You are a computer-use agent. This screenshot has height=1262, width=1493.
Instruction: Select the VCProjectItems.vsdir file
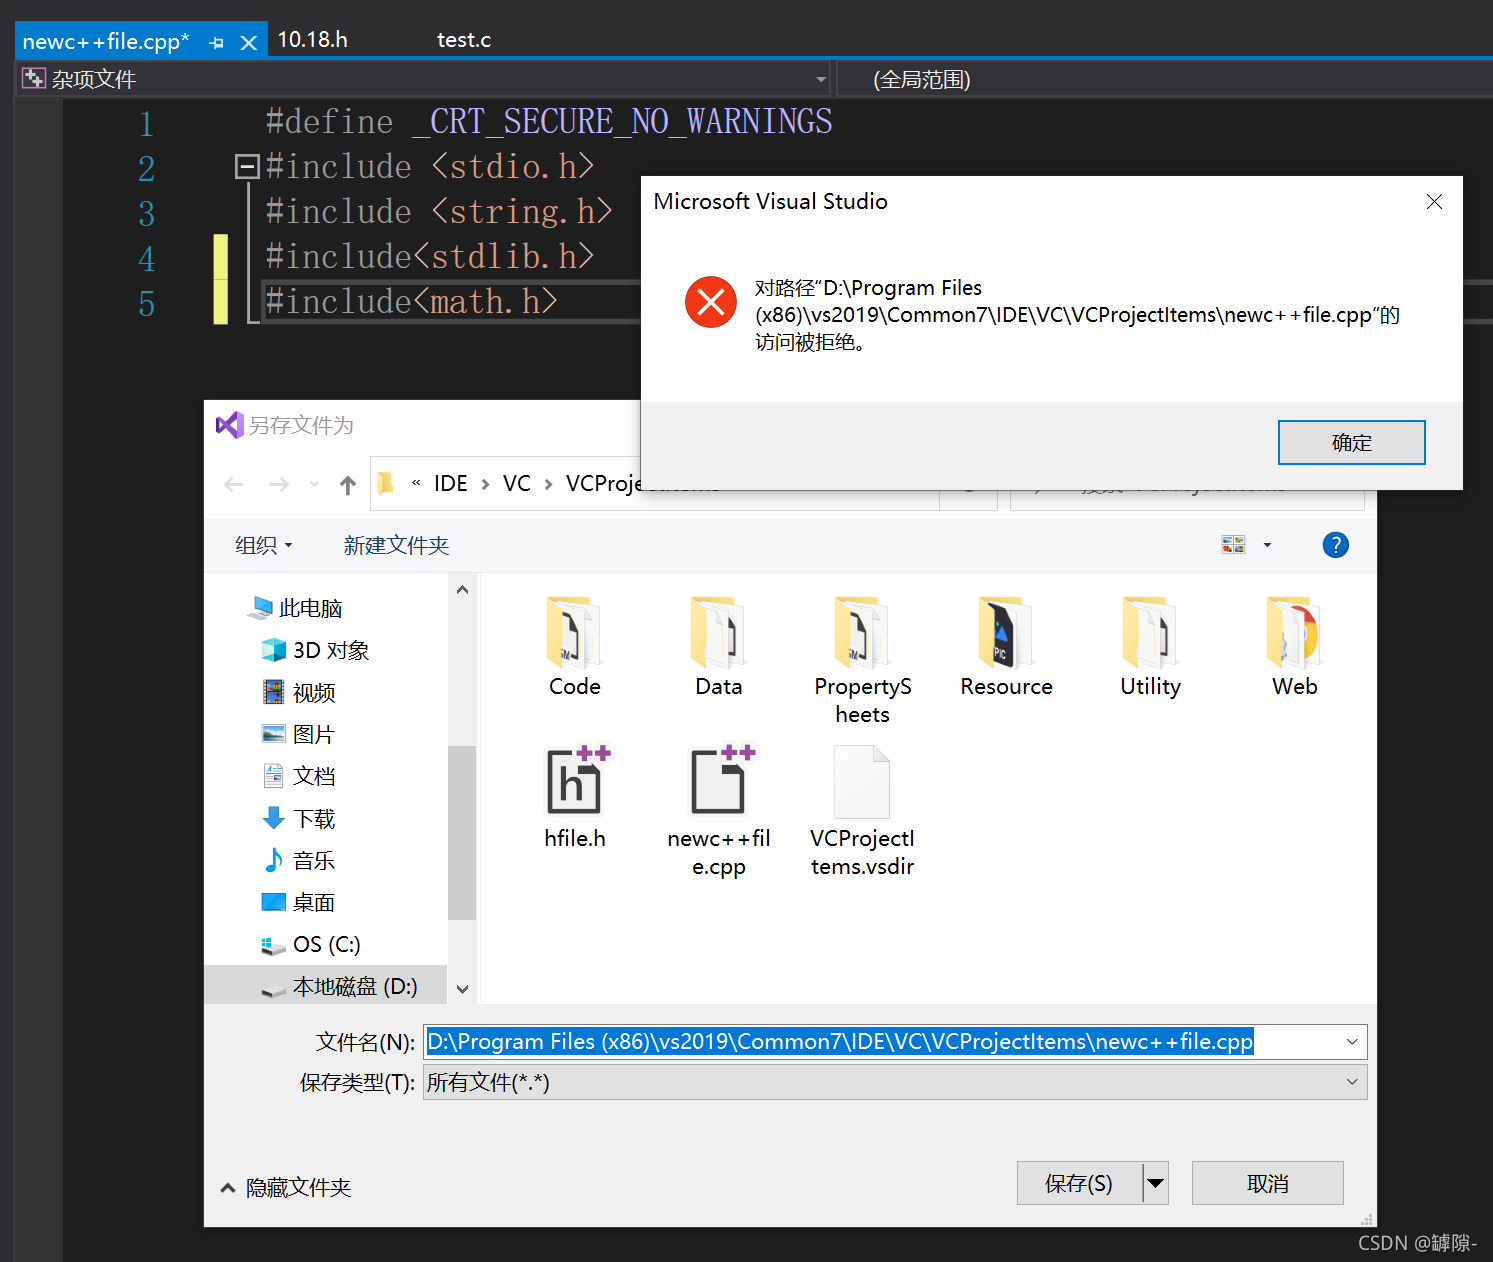[x=862, y=812]
